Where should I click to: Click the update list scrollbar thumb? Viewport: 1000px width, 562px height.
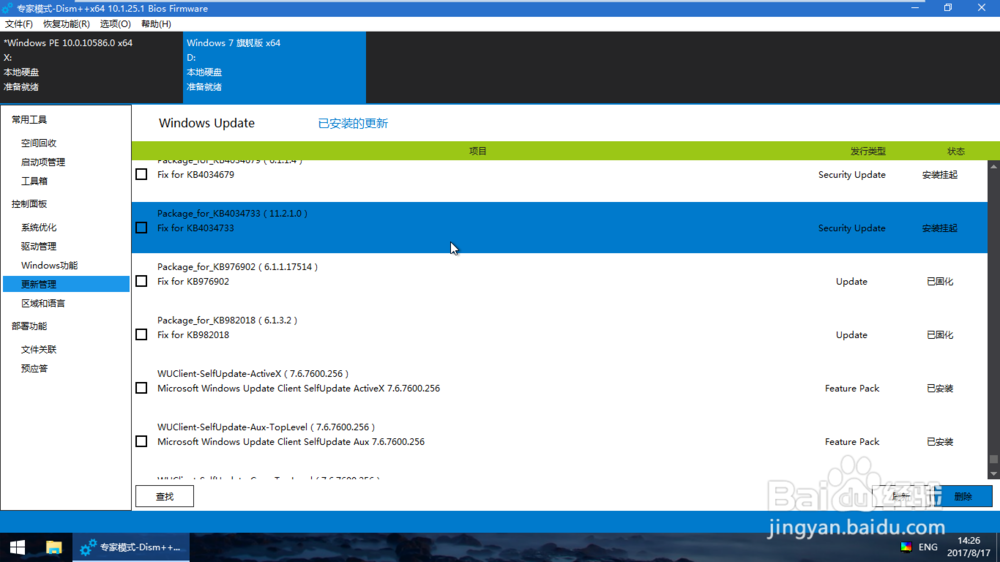(x=994, y=459)
